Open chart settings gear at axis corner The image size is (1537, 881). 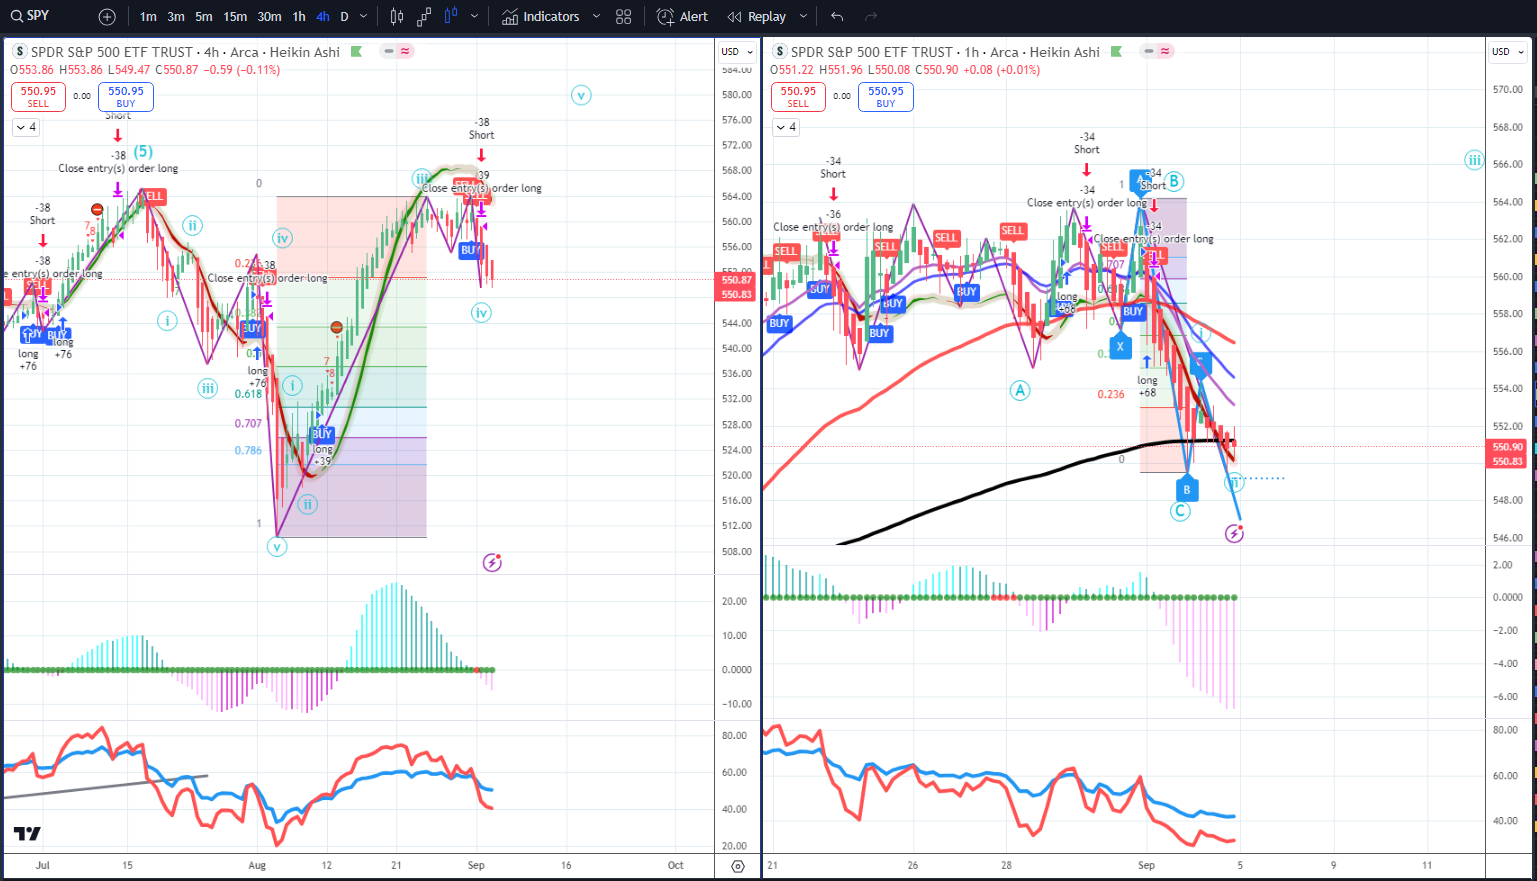pos(738,865)
